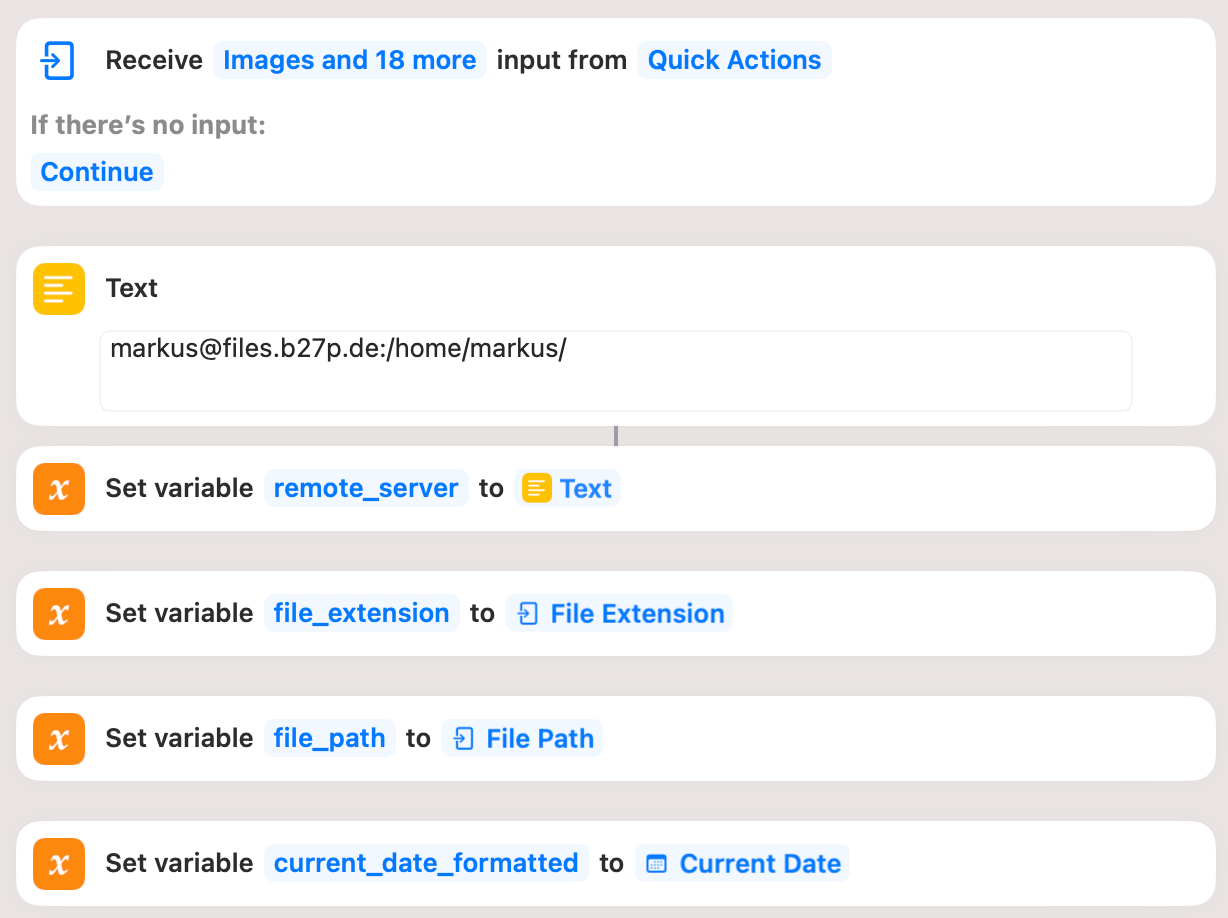This screenshot has width=1228, height=918.
Task: Click the variable icon on the file_path row
Action: [58, 738]
